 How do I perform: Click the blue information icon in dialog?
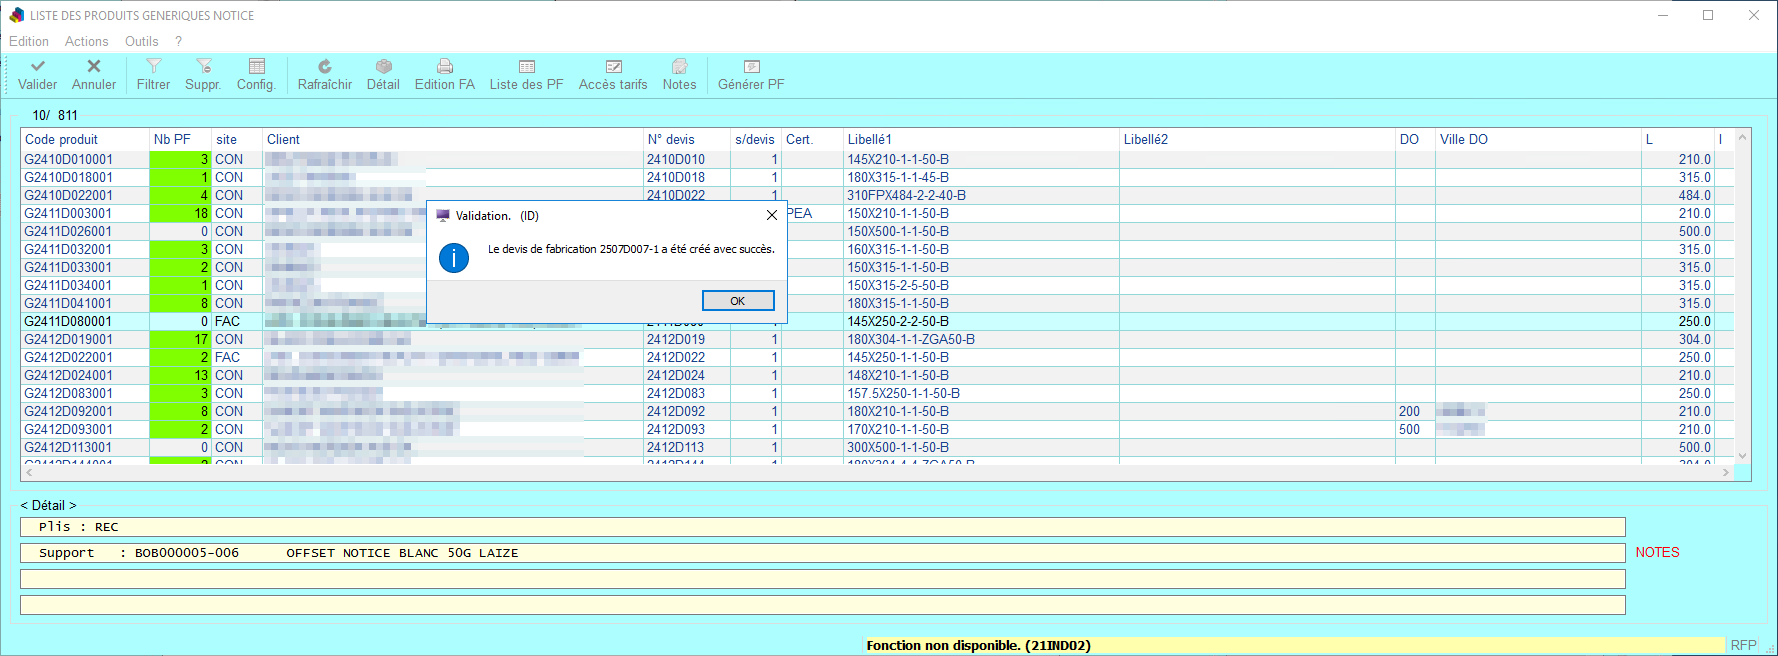click(x=454, y=258)
